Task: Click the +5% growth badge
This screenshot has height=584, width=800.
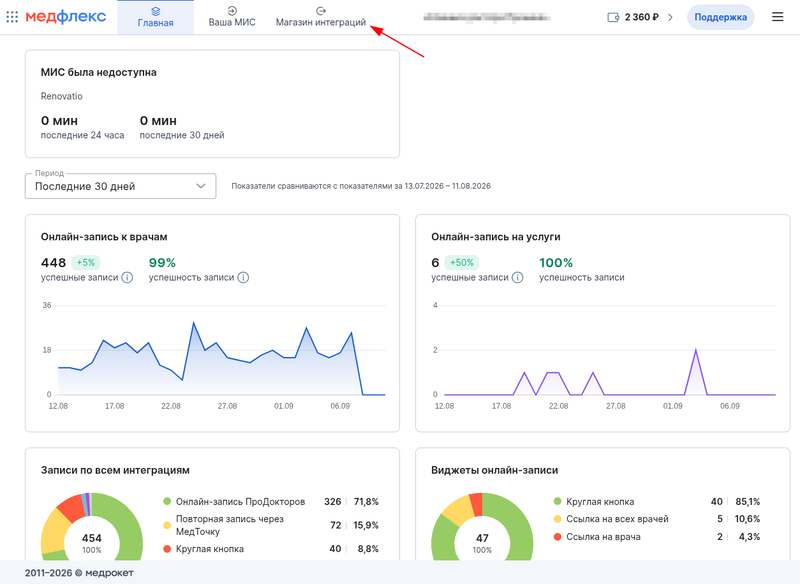Action: pos(86,263)
